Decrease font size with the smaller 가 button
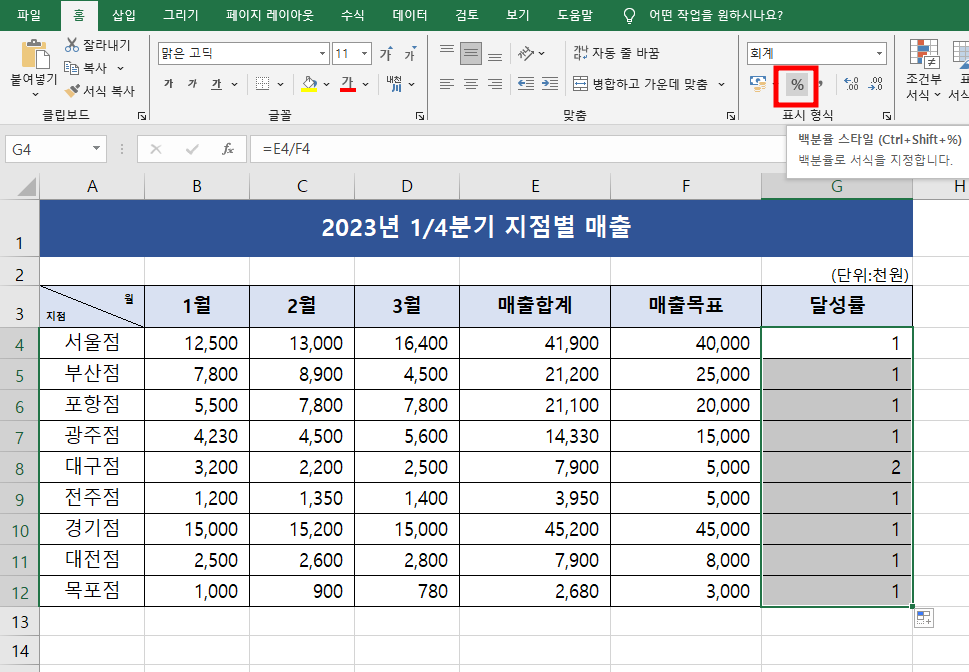Viewport: 969px width, 672px height. tap(410, 54)
